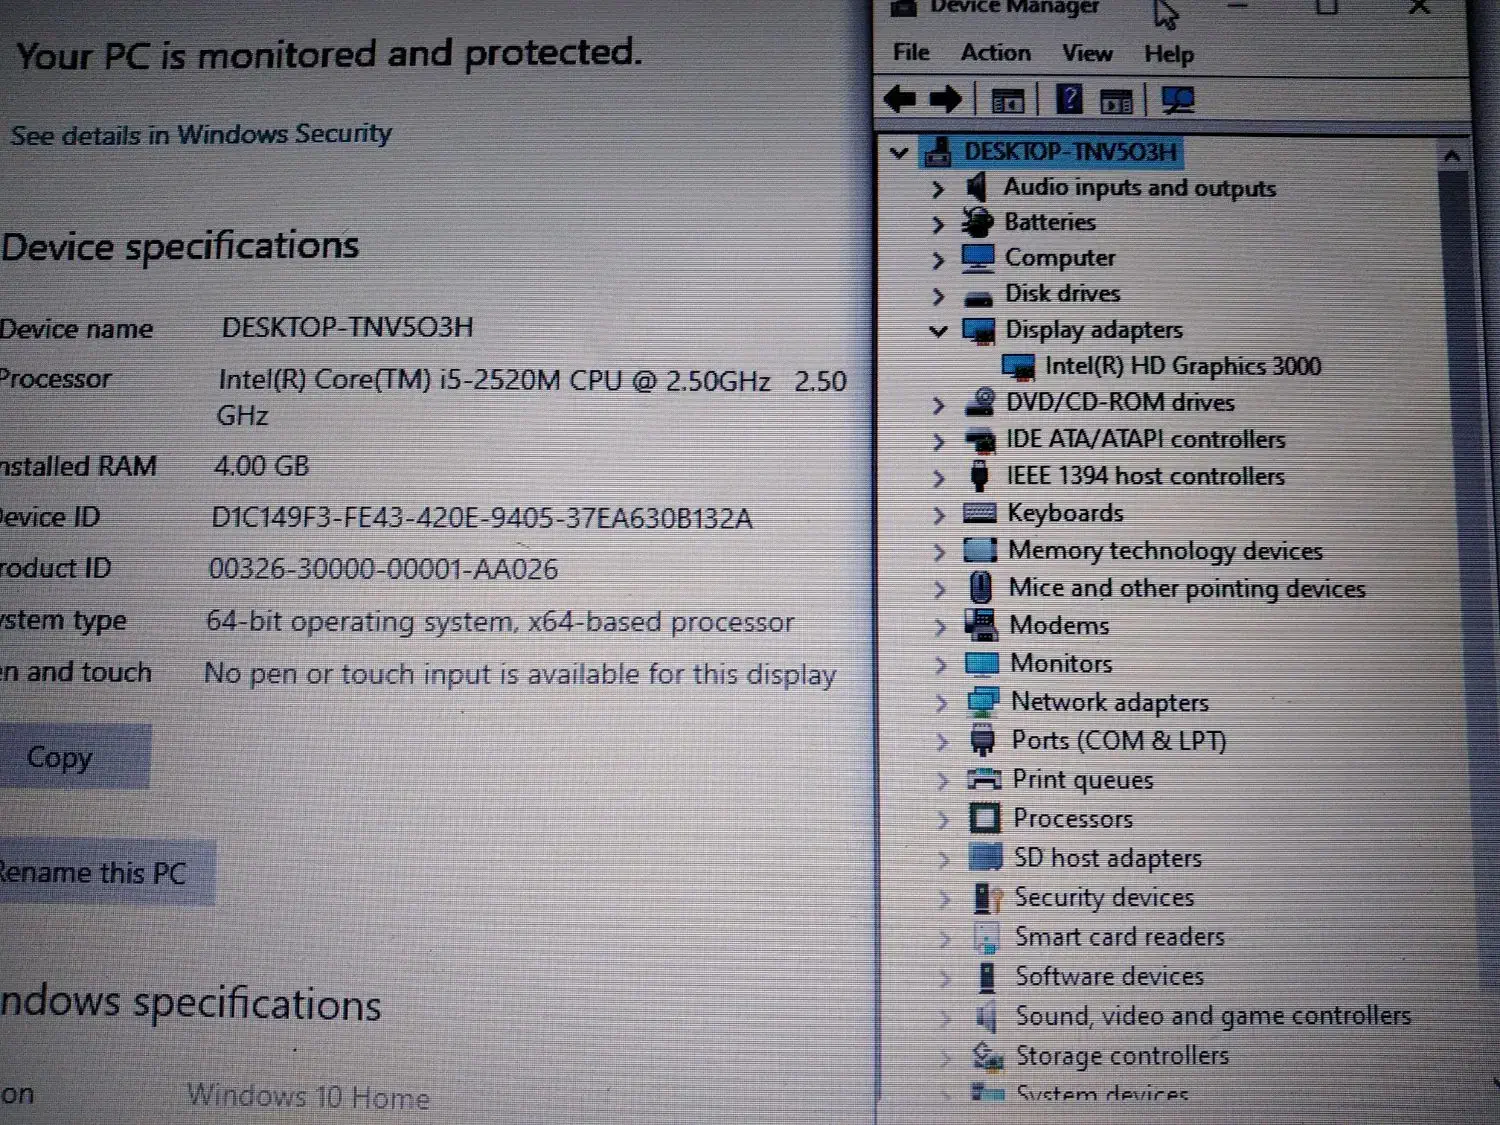
Task: Click the Show/Hide Console Tree toolbar icon
Action: 1008,98
